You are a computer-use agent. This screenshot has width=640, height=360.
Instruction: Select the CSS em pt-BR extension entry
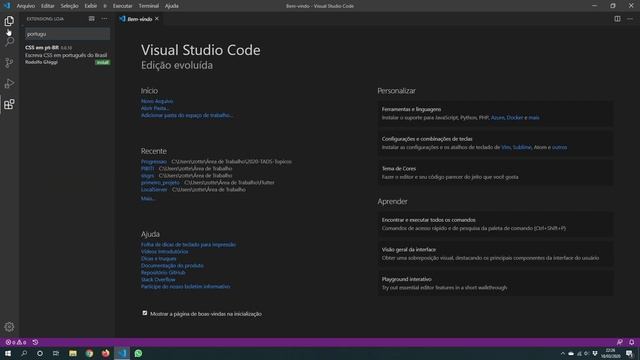[x=67, y=55]
